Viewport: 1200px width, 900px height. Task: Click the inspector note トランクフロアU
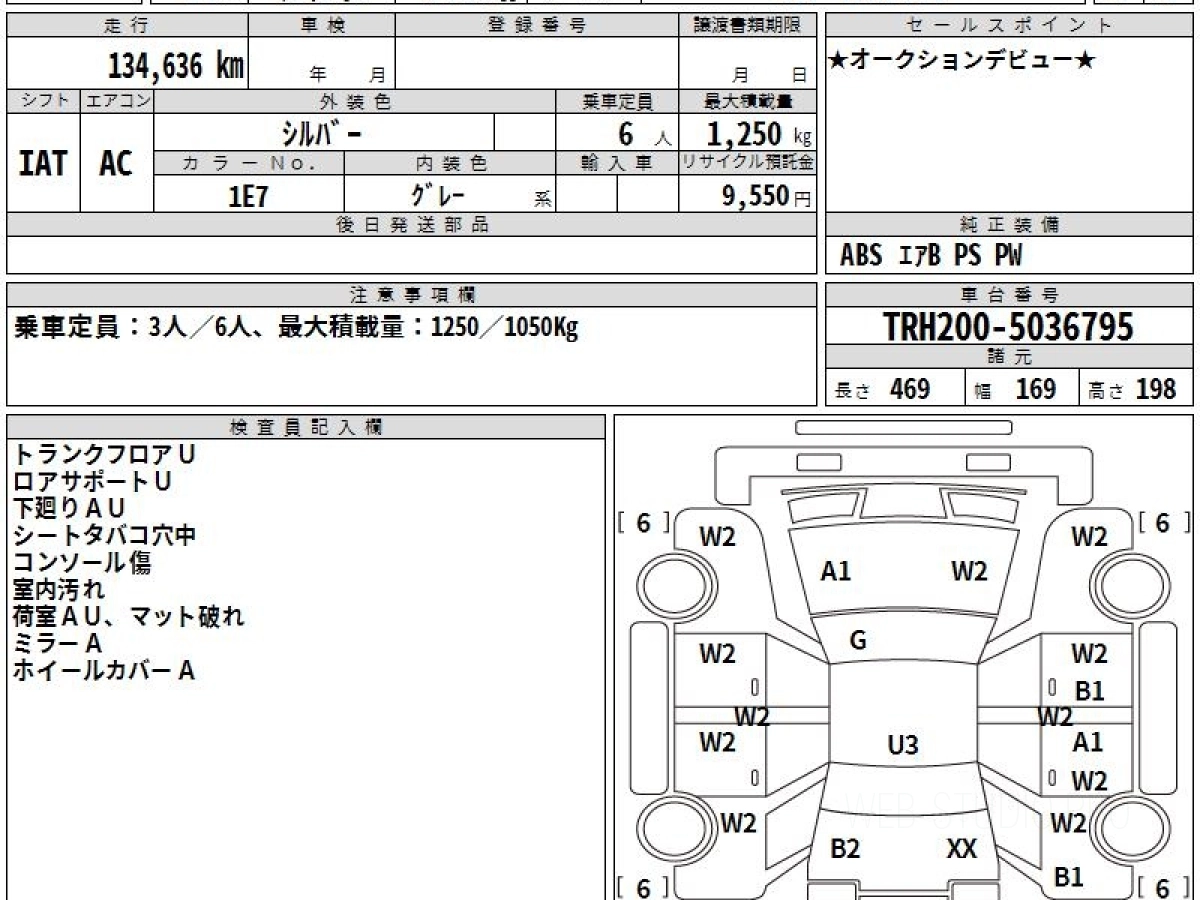tap(104, 454)
